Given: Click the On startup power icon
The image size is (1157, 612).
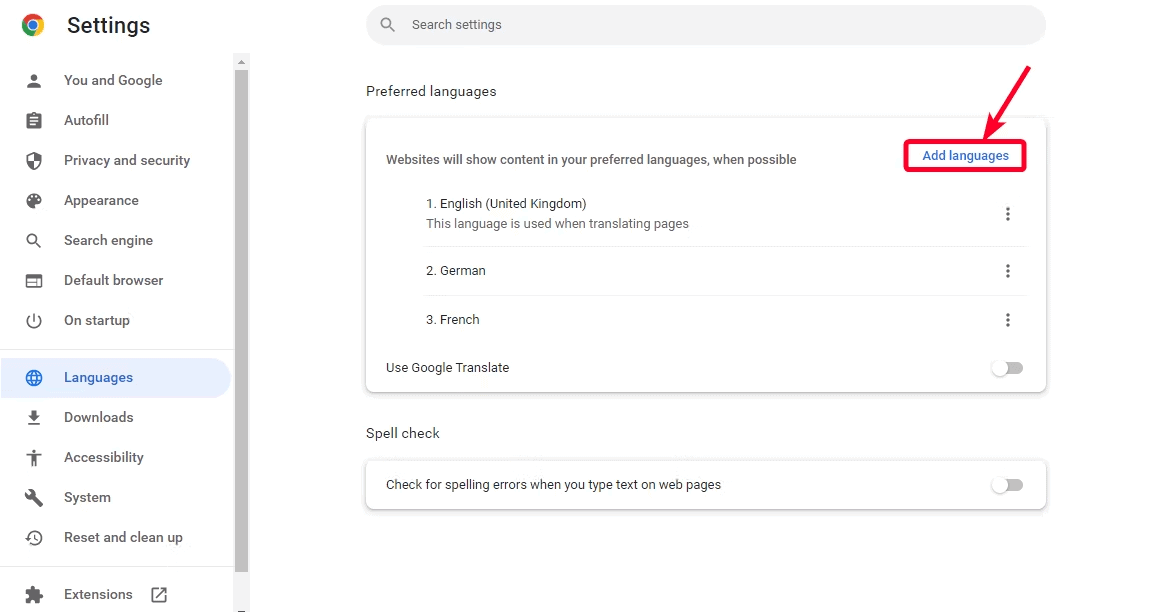Looking at the screenshot, I should click(35, 320).
